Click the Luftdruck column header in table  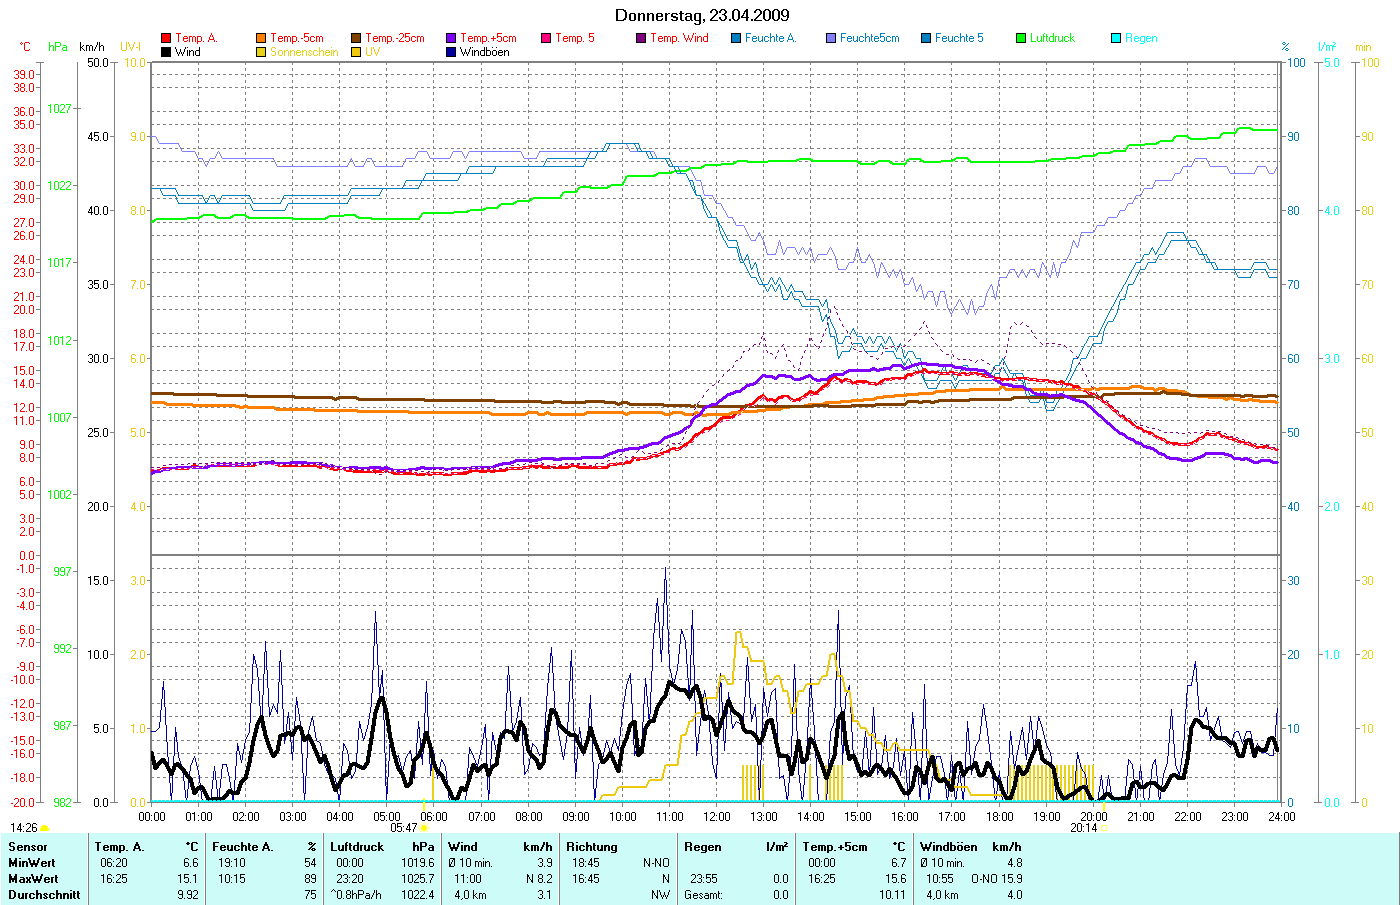pyautogui.click(x=357, y=847)
